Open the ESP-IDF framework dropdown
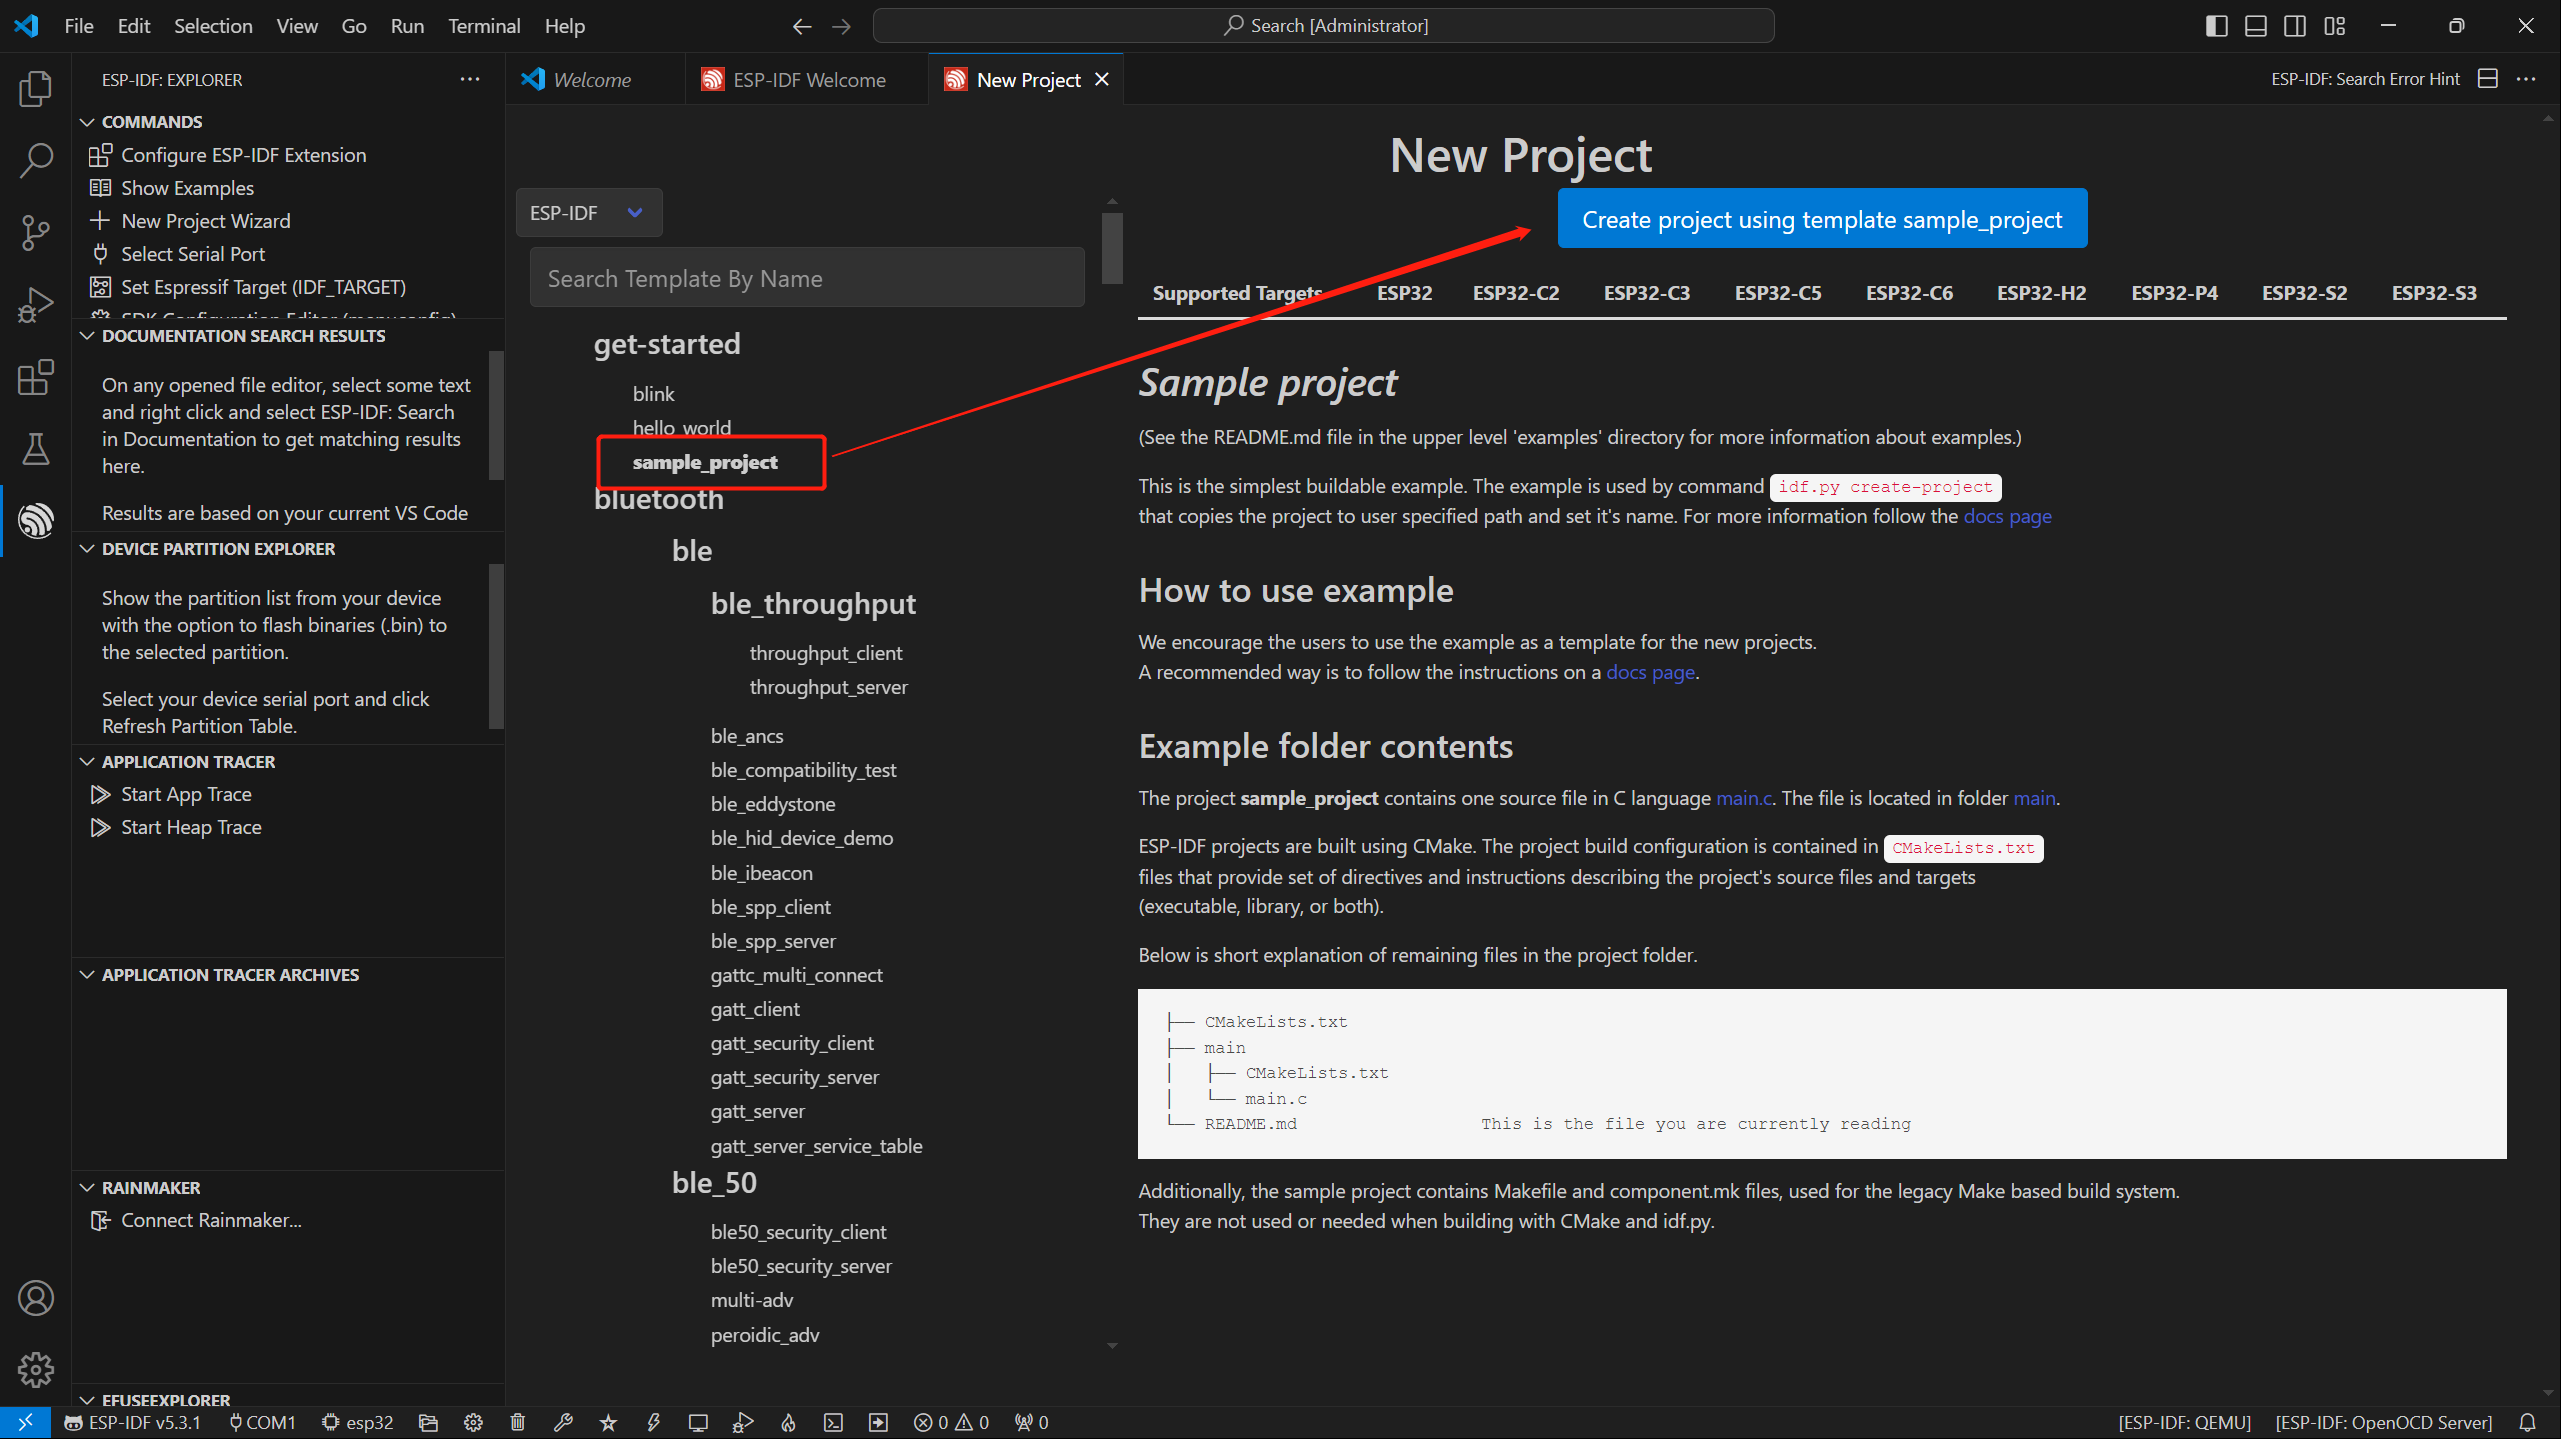This screenshot has width=2561, height=1439. [x=589, y=213]
